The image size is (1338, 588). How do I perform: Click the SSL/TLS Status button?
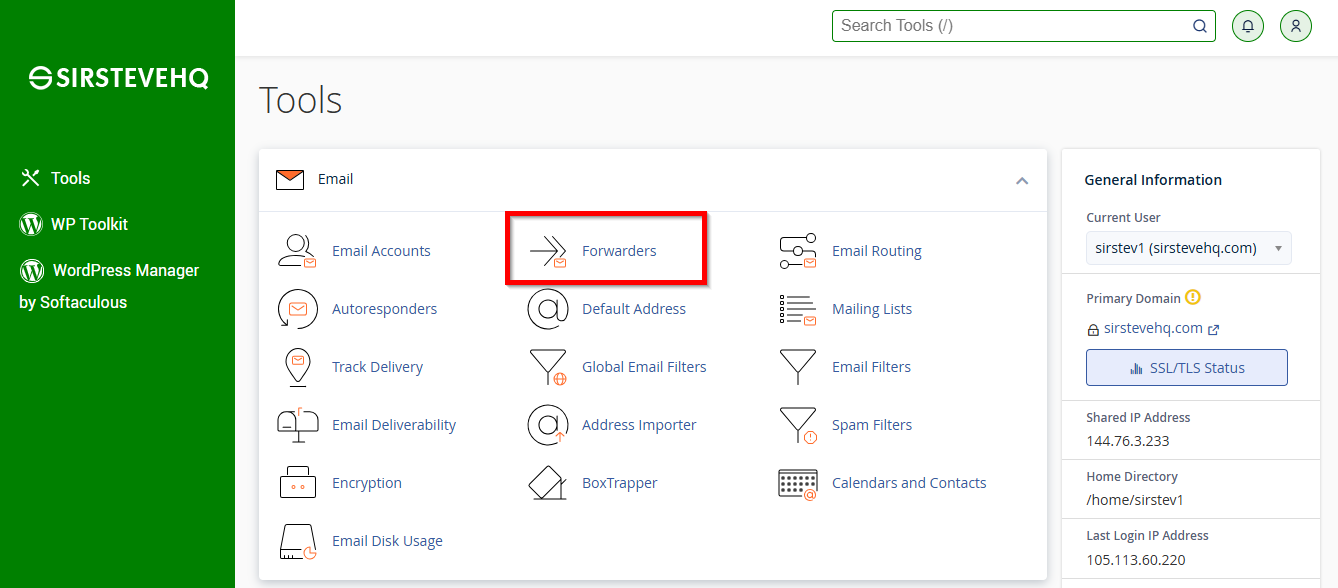[x=1186, y=368]
